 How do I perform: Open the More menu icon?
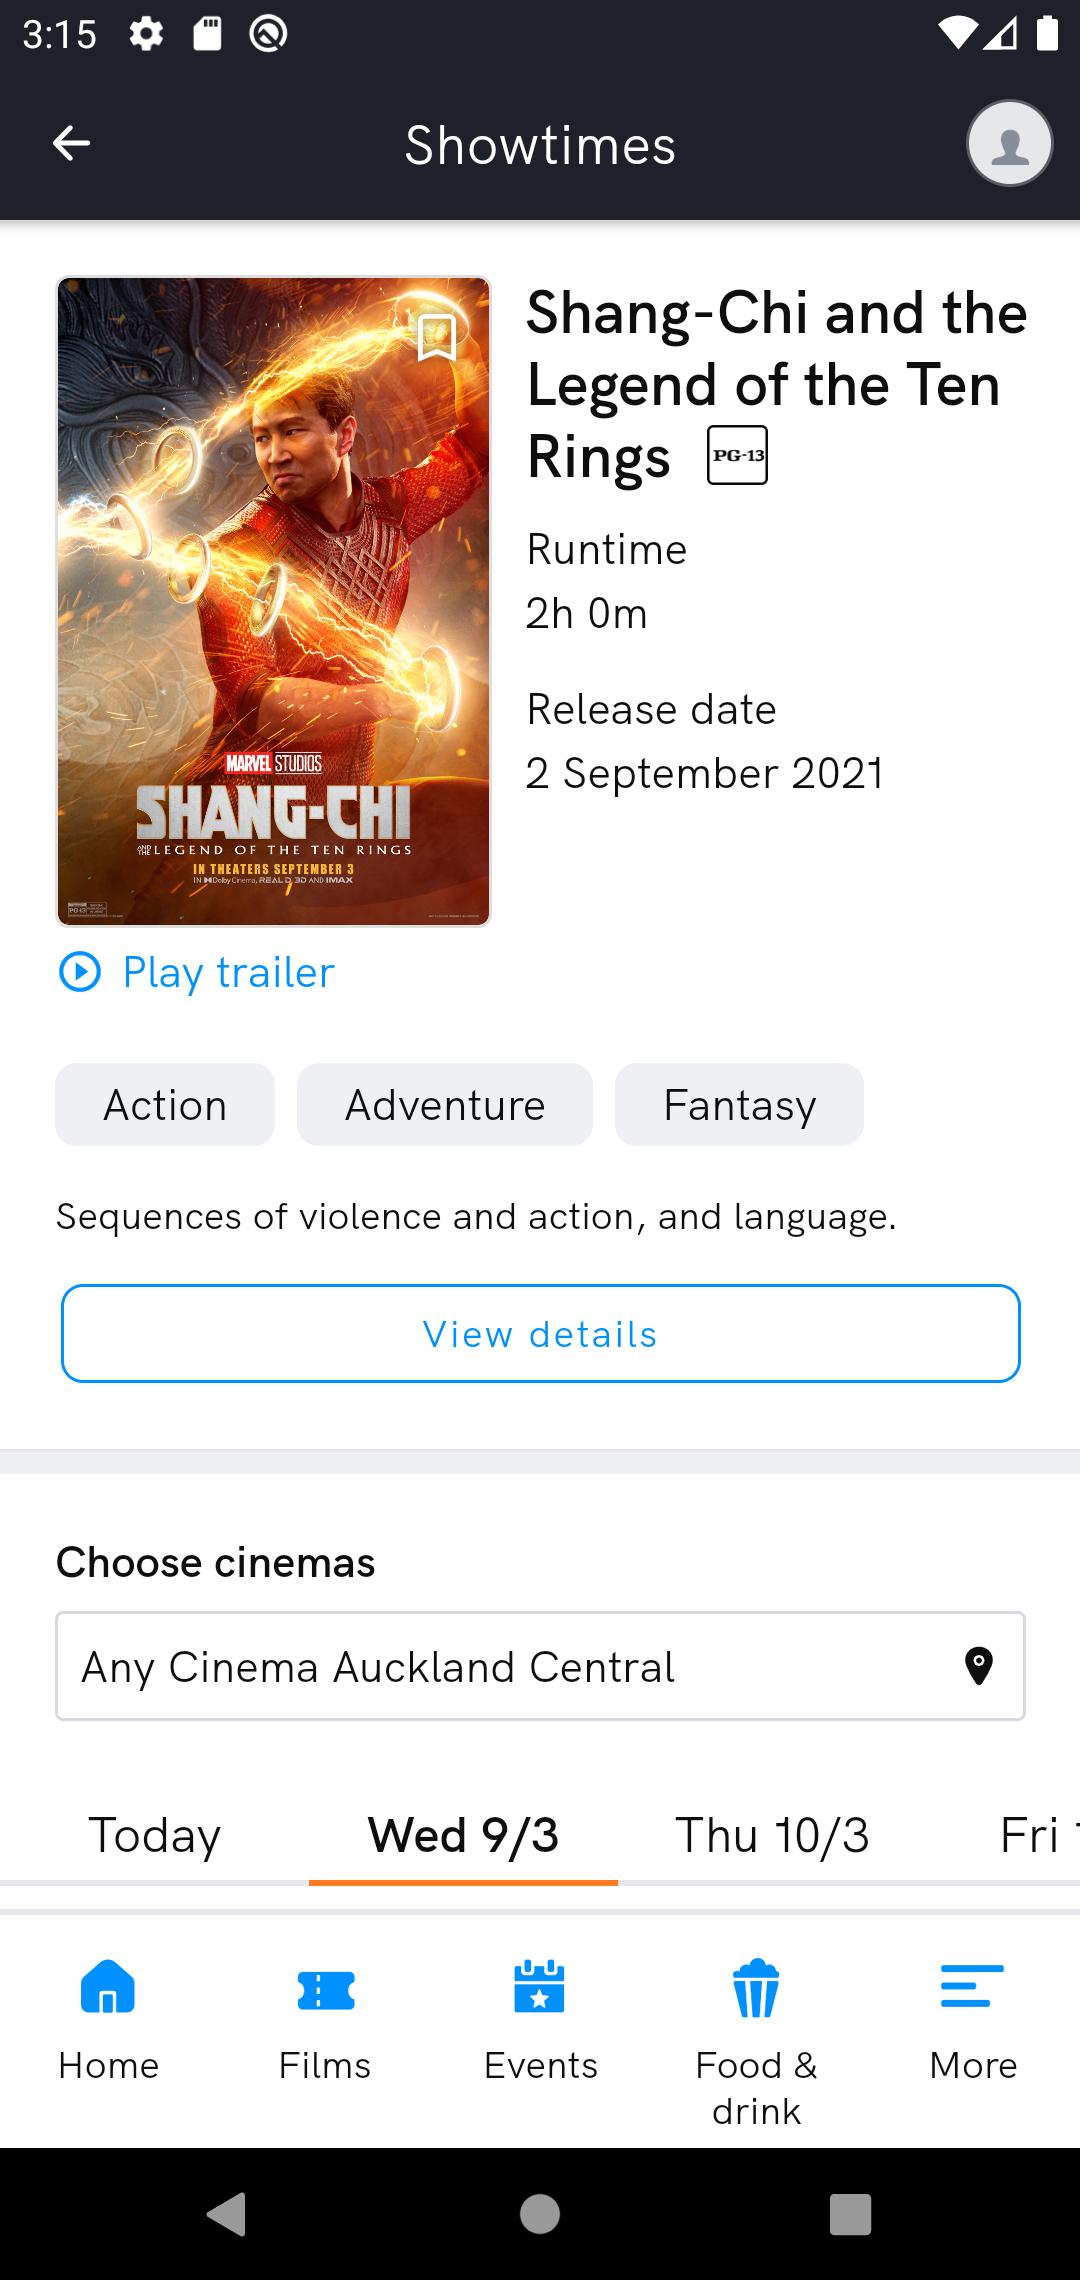point(972,1988)
